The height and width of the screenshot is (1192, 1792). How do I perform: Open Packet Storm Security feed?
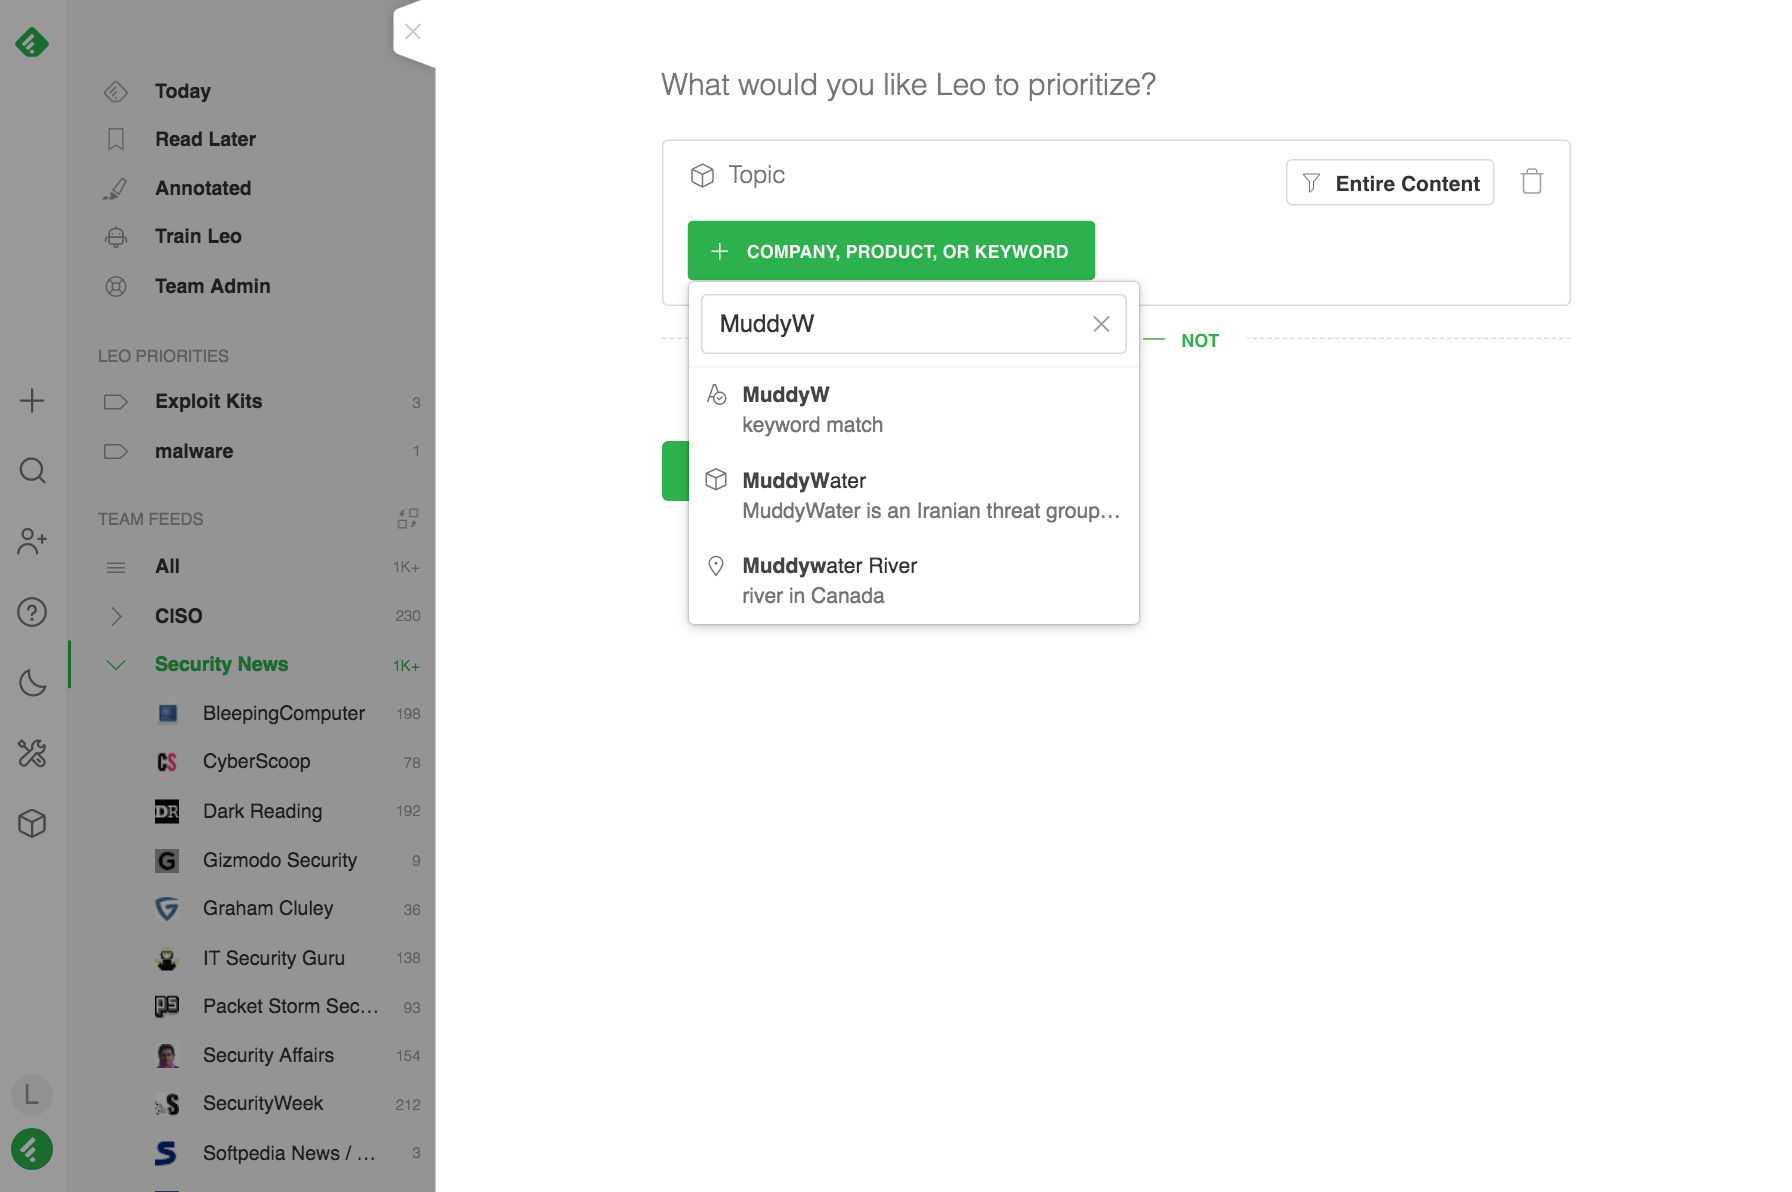coord(291,1006)
